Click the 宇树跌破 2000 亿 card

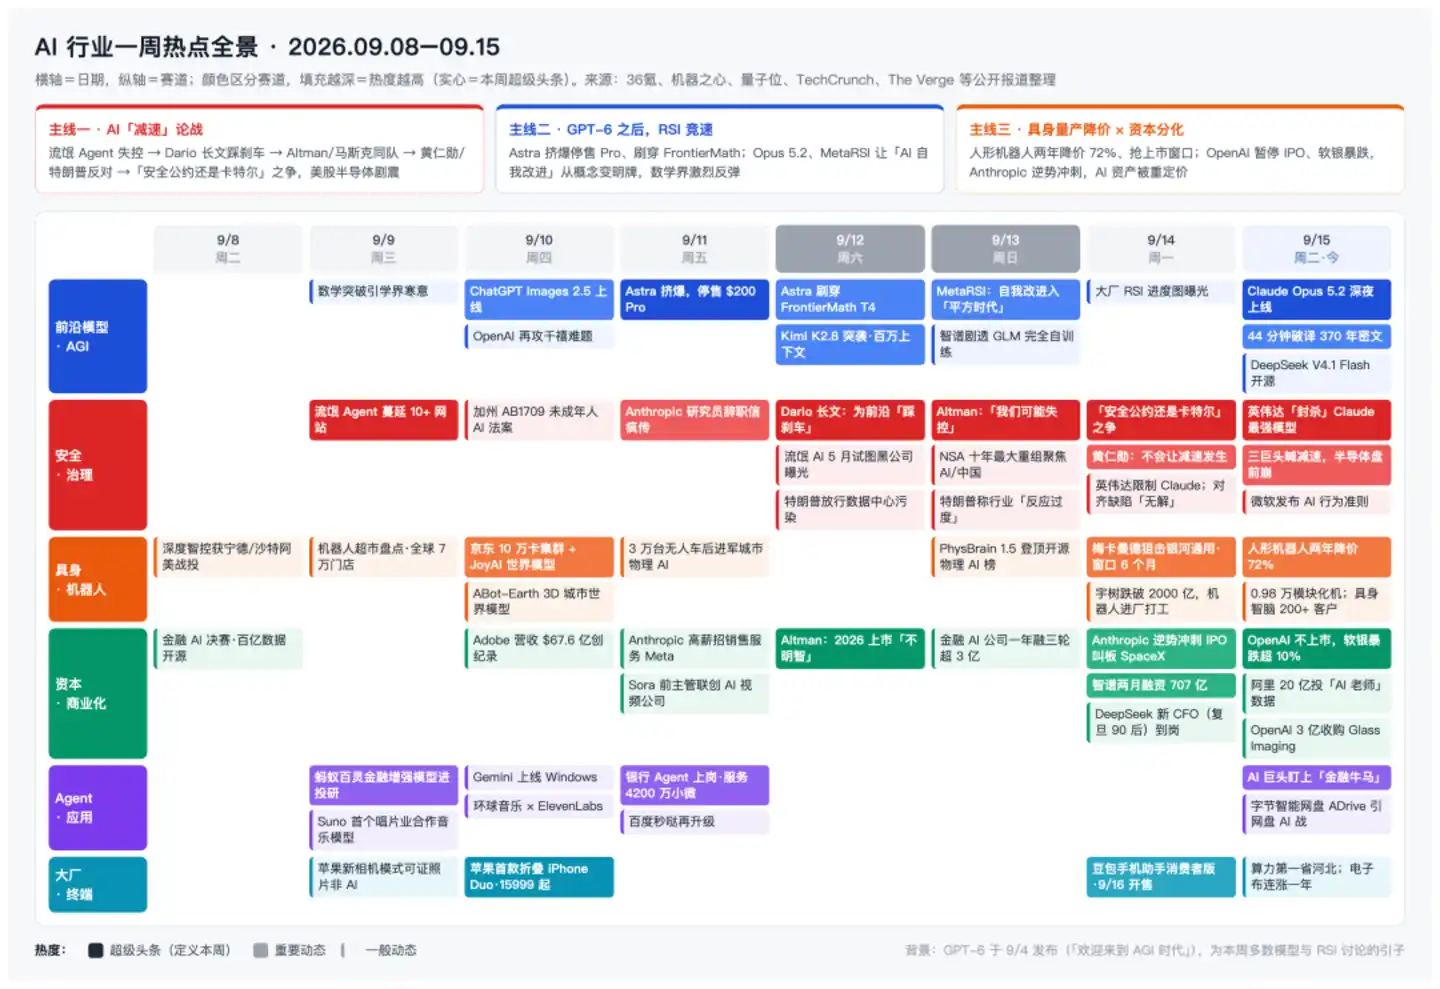[1161, 602]
